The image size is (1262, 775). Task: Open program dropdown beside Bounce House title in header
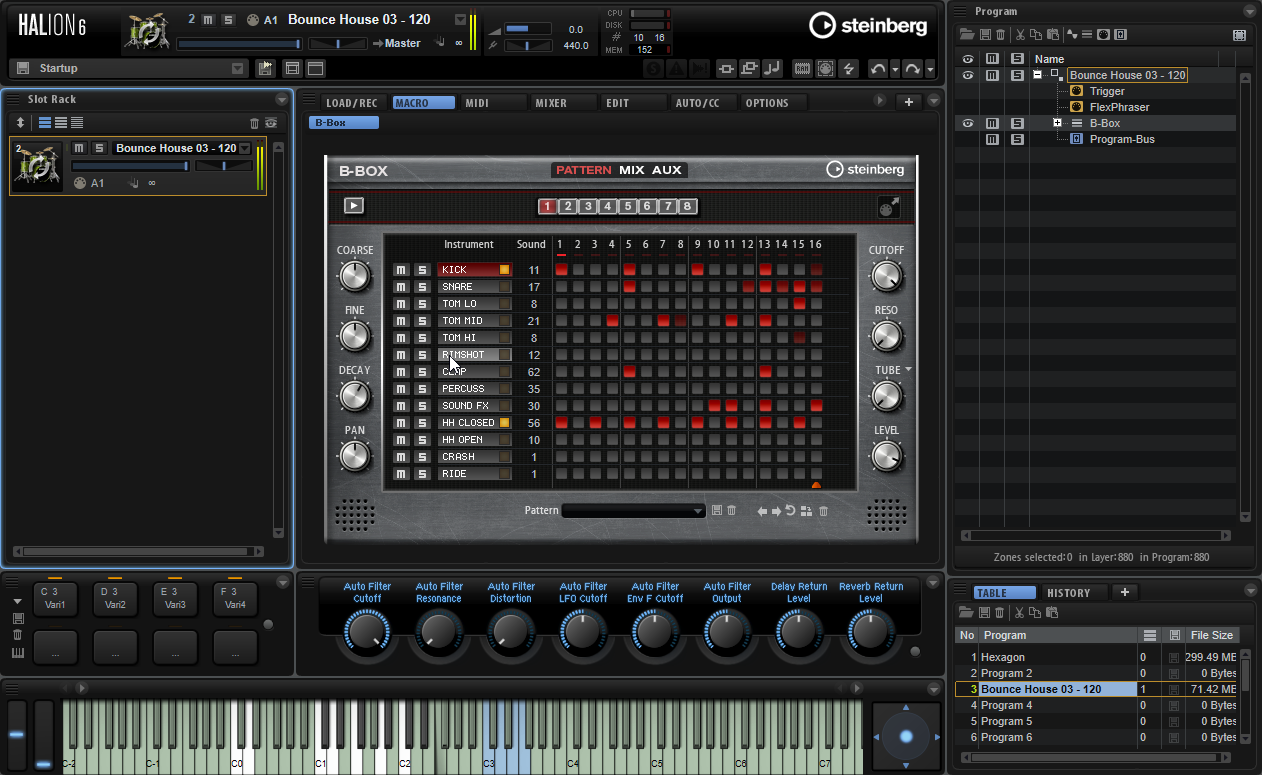pyautogui.click(x=460, y=19)
